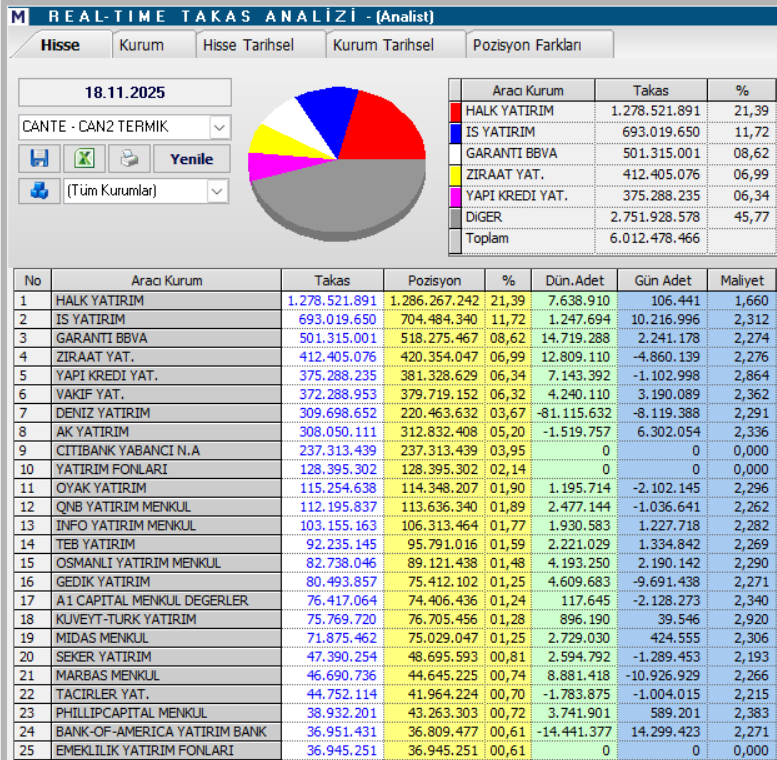Screen dimensions: 777x760
Task: Click the magenta YAPI KREDI YAT. swatch
Action: click(455, 197)
